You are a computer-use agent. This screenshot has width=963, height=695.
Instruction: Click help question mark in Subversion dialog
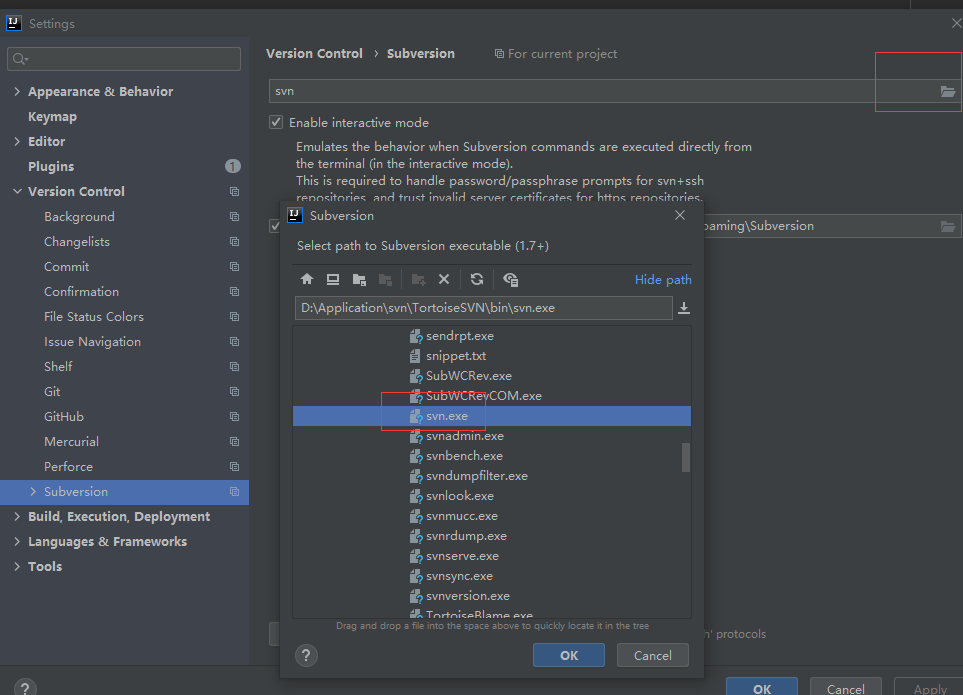306,655
